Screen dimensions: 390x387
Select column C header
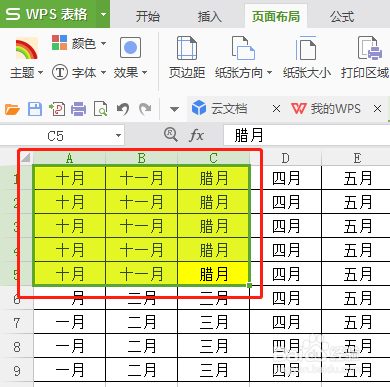point(213,158)
